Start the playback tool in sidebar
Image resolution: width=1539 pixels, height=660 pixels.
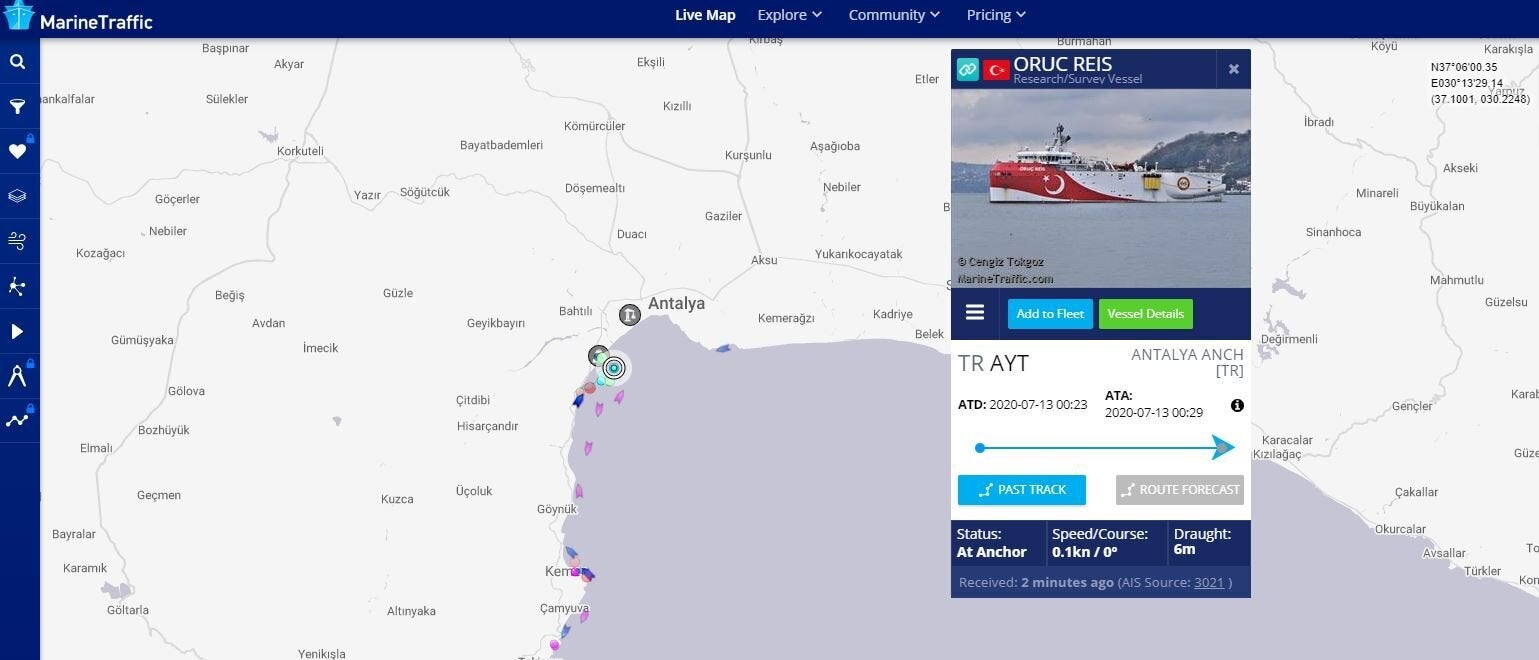point(17,331)
